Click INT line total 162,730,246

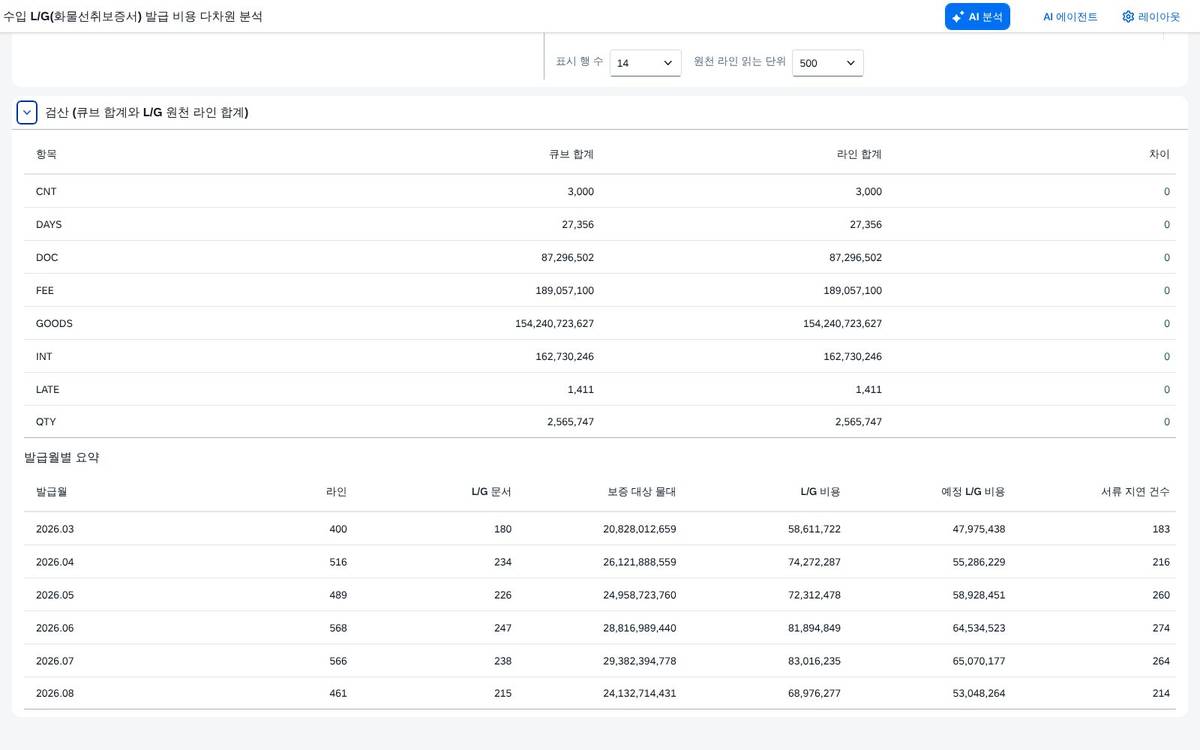point(853,356)
